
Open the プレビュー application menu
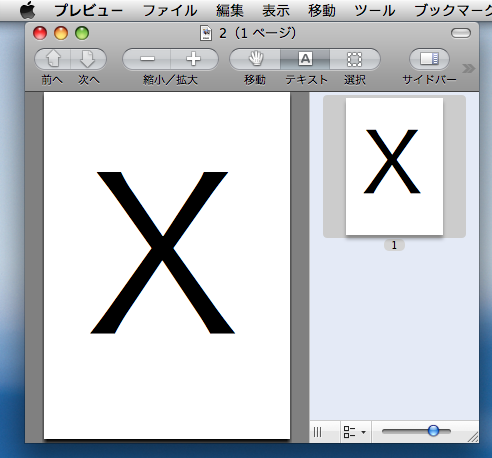[x=89, y=11]
